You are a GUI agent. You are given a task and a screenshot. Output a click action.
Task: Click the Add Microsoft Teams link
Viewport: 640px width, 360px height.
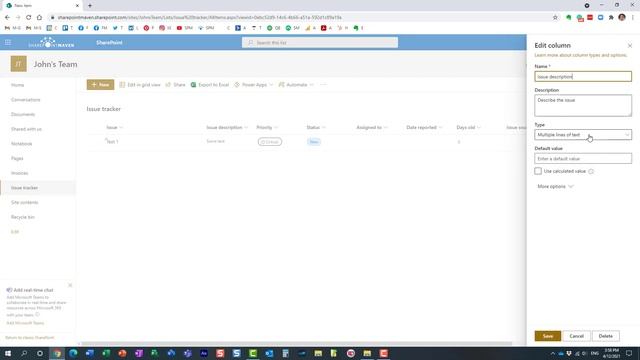pos(25,323)
